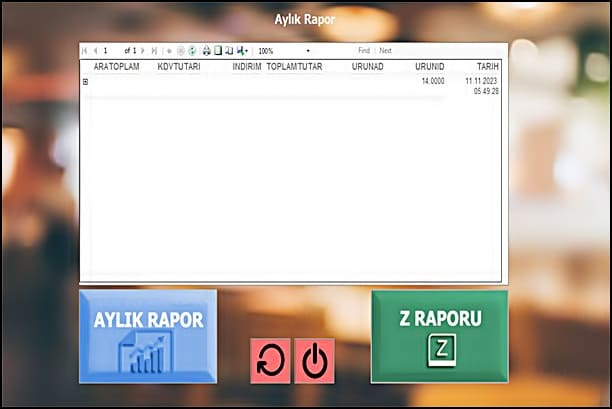The height and width of the screenshot is (409, 612).
Task: Click the Find link in toolbar
Action: [363, 50]
